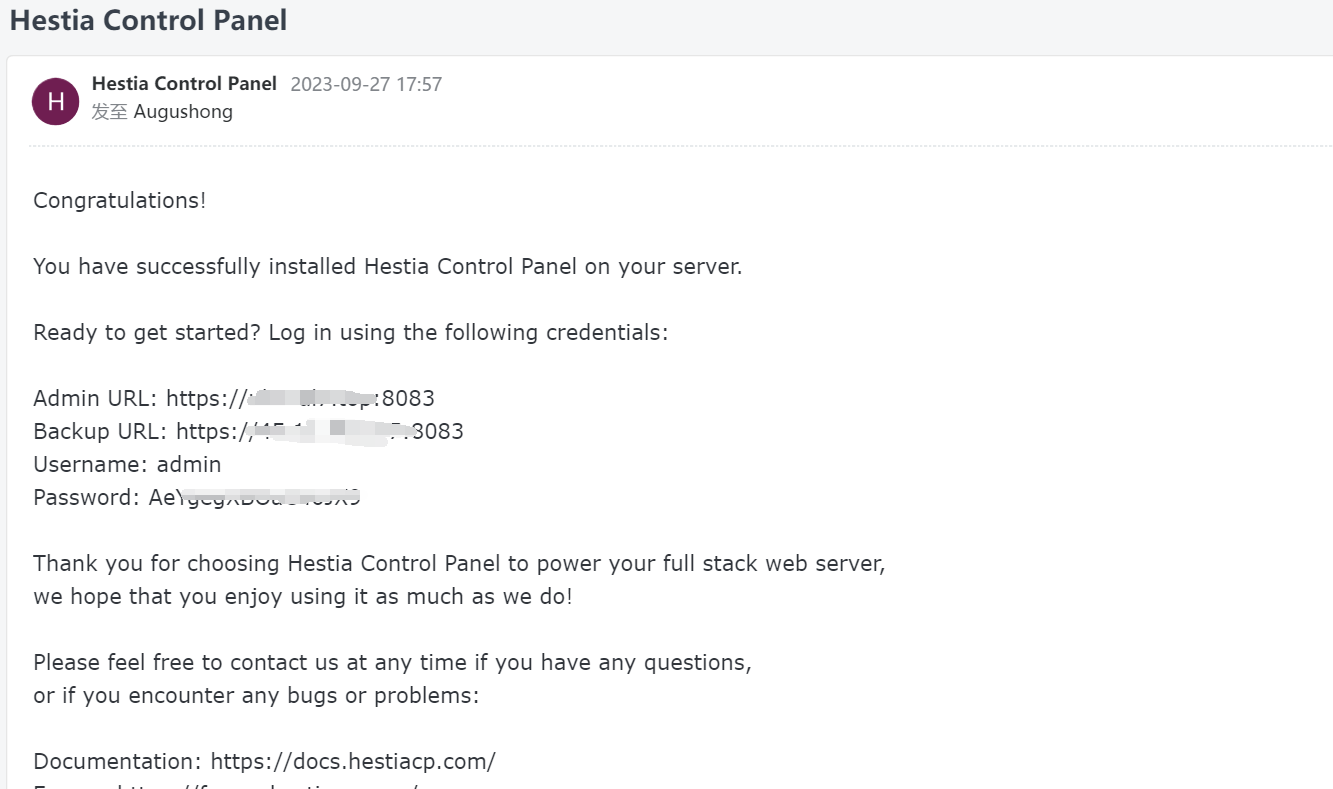Click the email subject heading at top
Screen dimensions: 1333x789
pos(148,20)
